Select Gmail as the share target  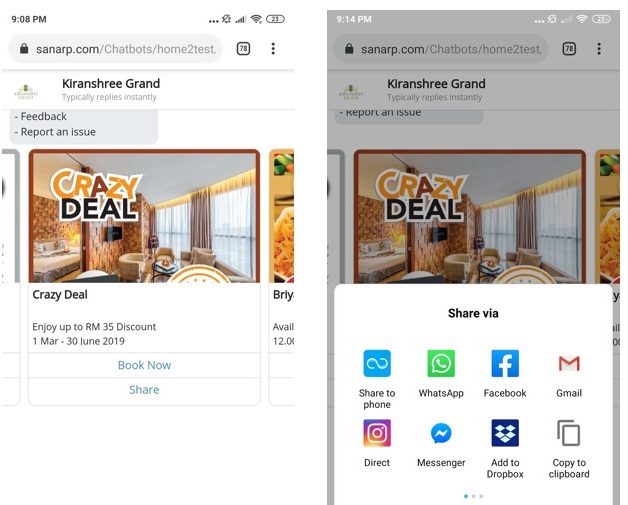click(569, 363)
